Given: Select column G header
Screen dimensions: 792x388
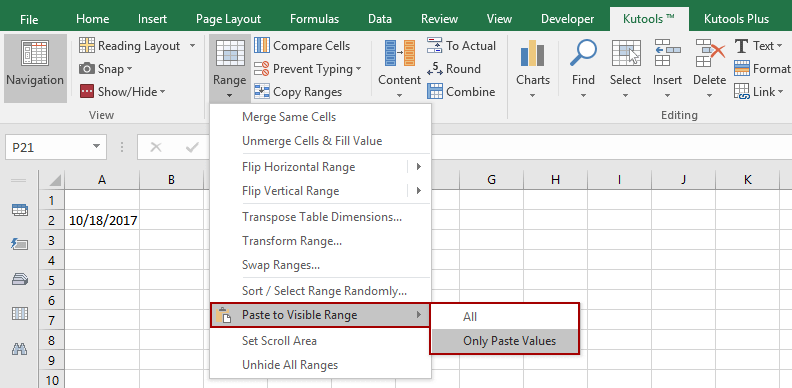Looking at the screenshot, I should pyautogui.click(x=491, y=180).
